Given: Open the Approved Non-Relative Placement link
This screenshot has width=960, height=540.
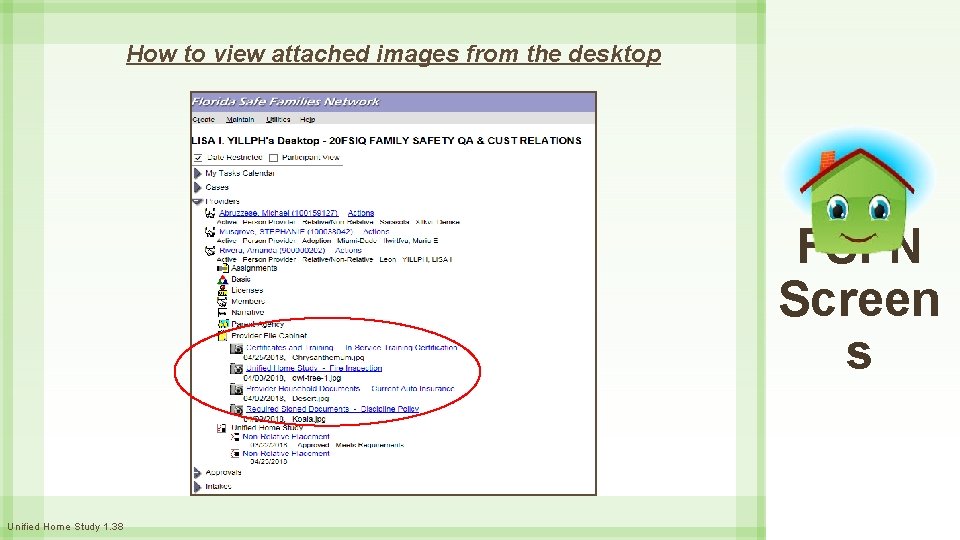Looking at the screenshot, I should (x=286, y=437).
